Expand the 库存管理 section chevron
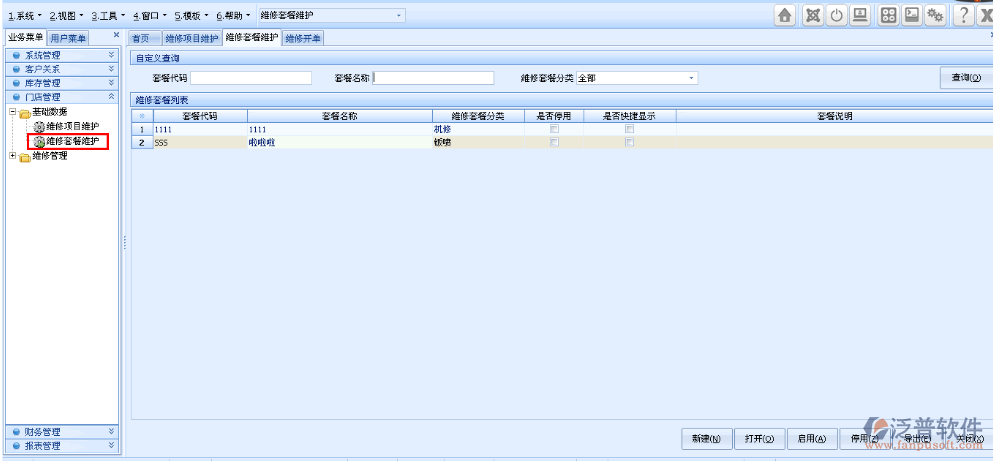 point(111,83)
